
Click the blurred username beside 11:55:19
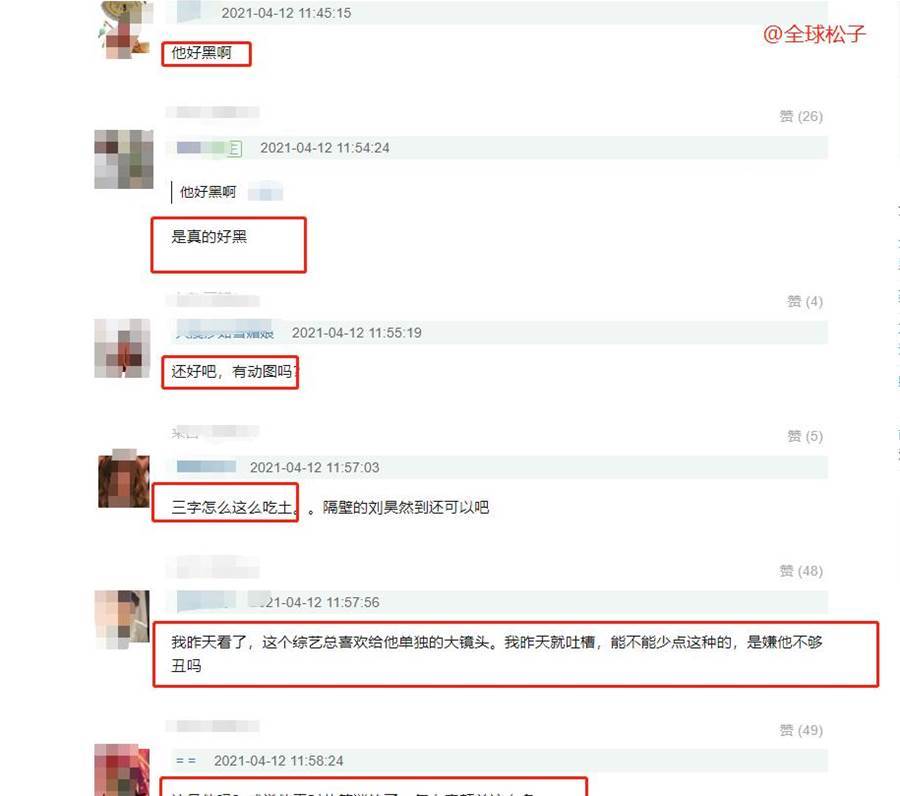coord(225,331)
